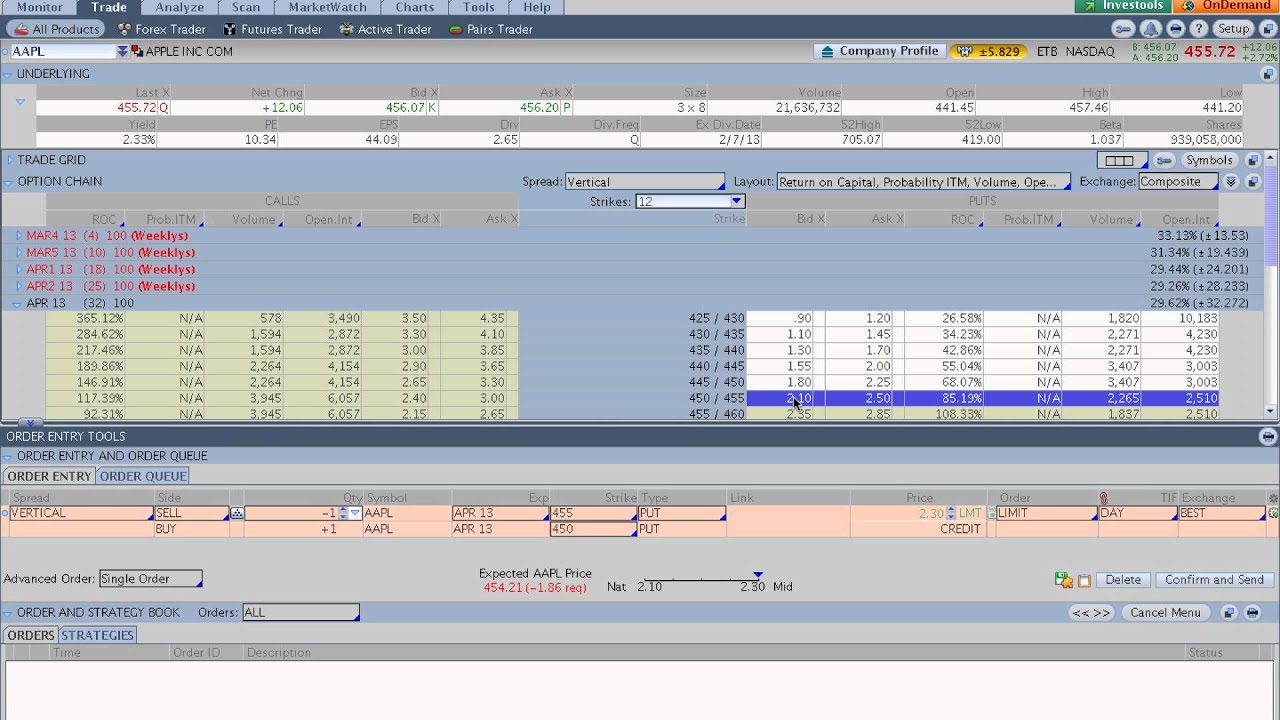Image resolution: width=1280 pixels, height=720 pixels.
Task: Expand the Trade Grid section
Action: [x=9, y=160]
